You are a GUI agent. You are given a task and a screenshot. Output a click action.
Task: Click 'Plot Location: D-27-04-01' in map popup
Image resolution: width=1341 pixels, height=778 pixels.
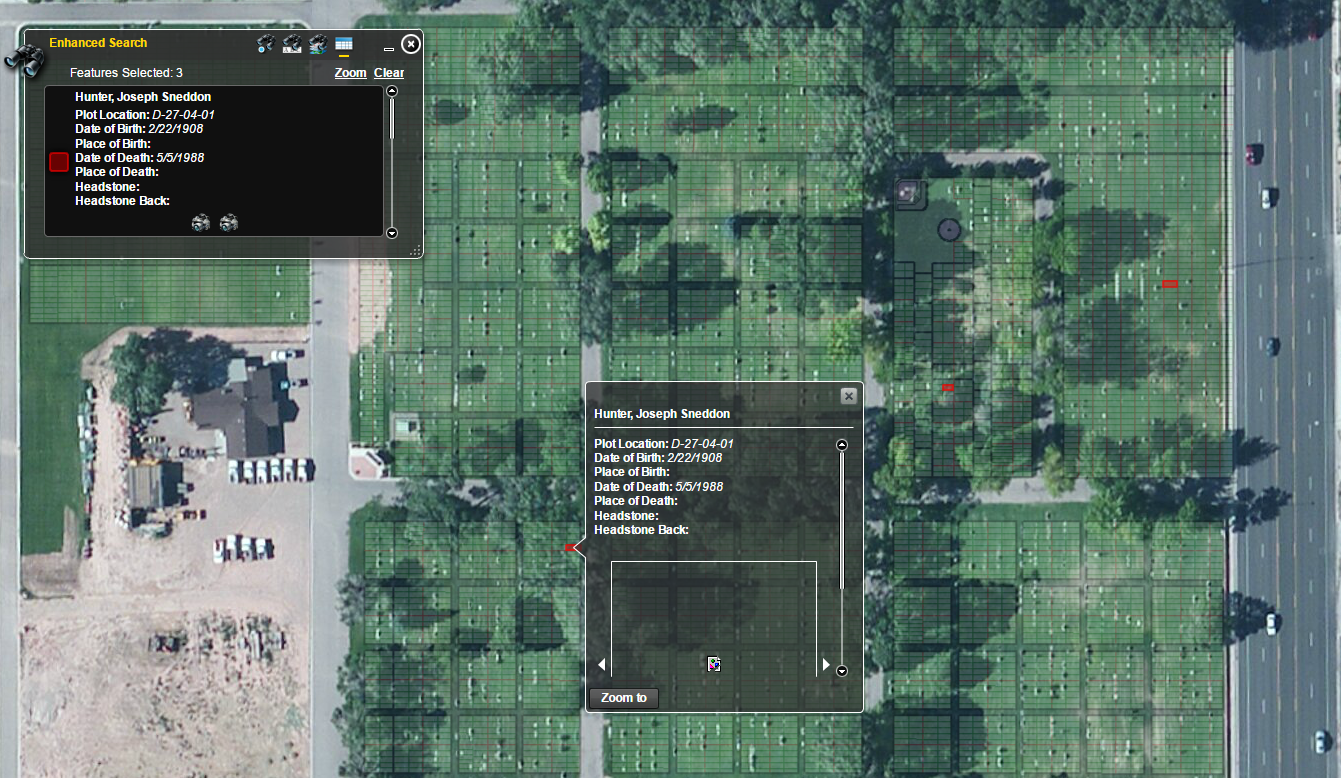pos(664,443)
